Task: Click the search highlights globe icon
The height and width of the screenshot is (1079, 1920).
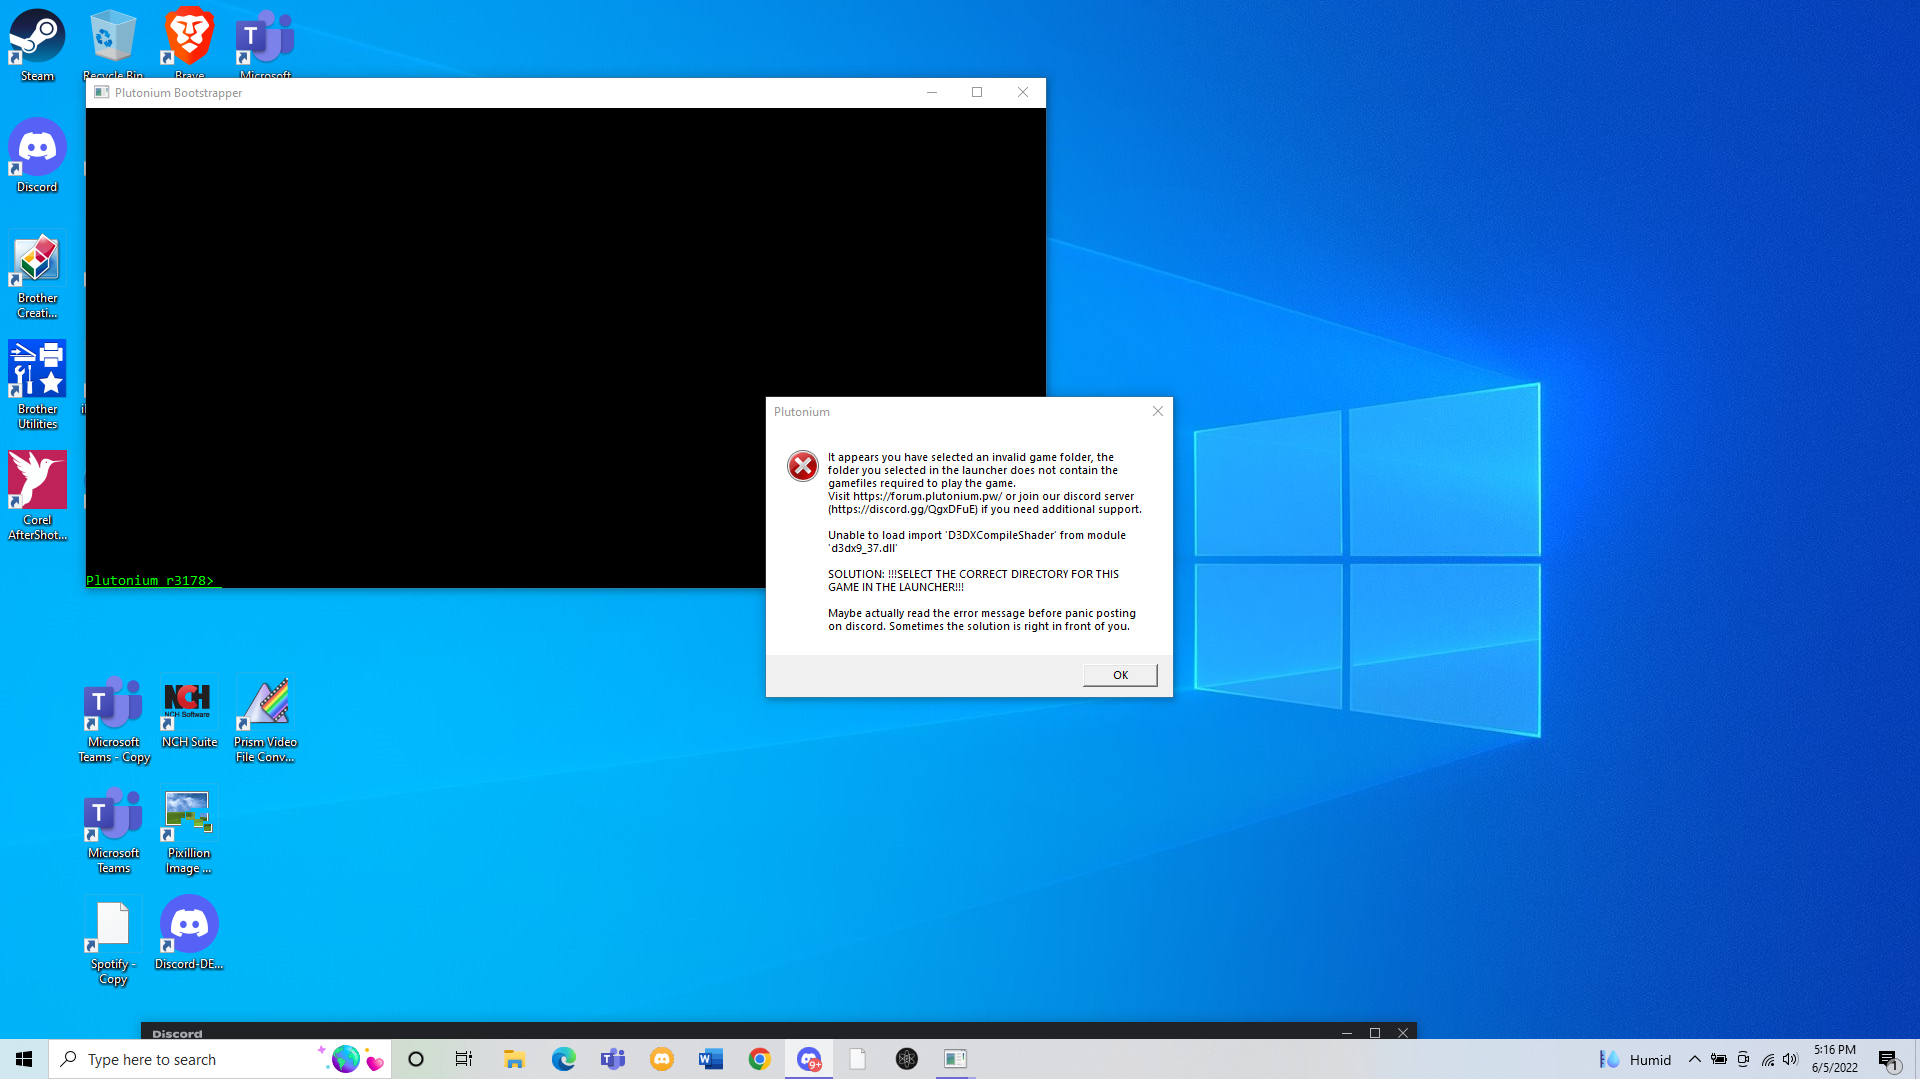Action: (x=346, y=1059)
